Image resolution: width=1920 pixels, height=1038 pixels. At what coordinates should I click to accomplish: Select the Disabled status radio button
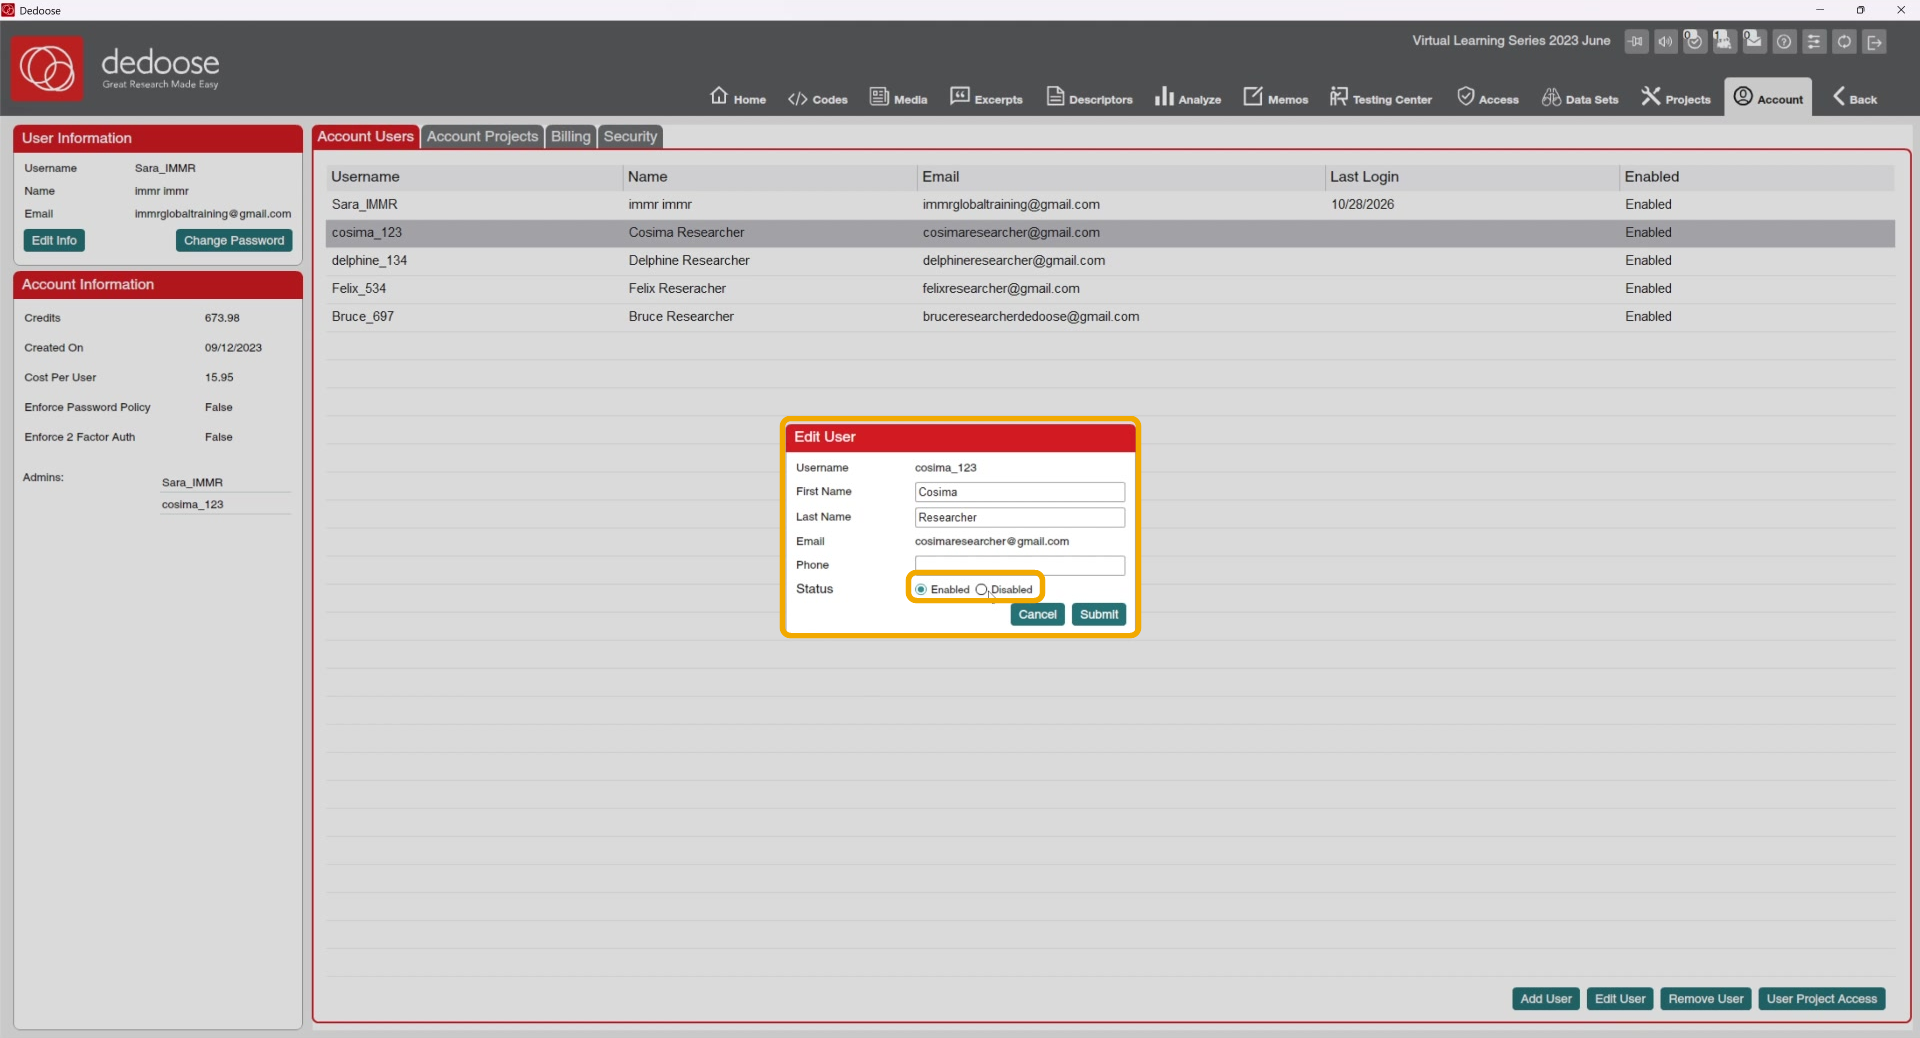pos(981,590)
